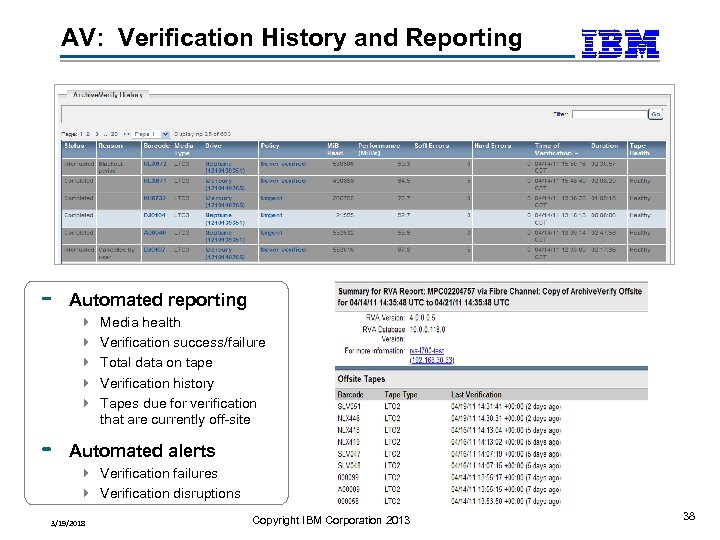Jump to page 3 of results
Viewport: 720px width, 540px height.
pos(97,133)
